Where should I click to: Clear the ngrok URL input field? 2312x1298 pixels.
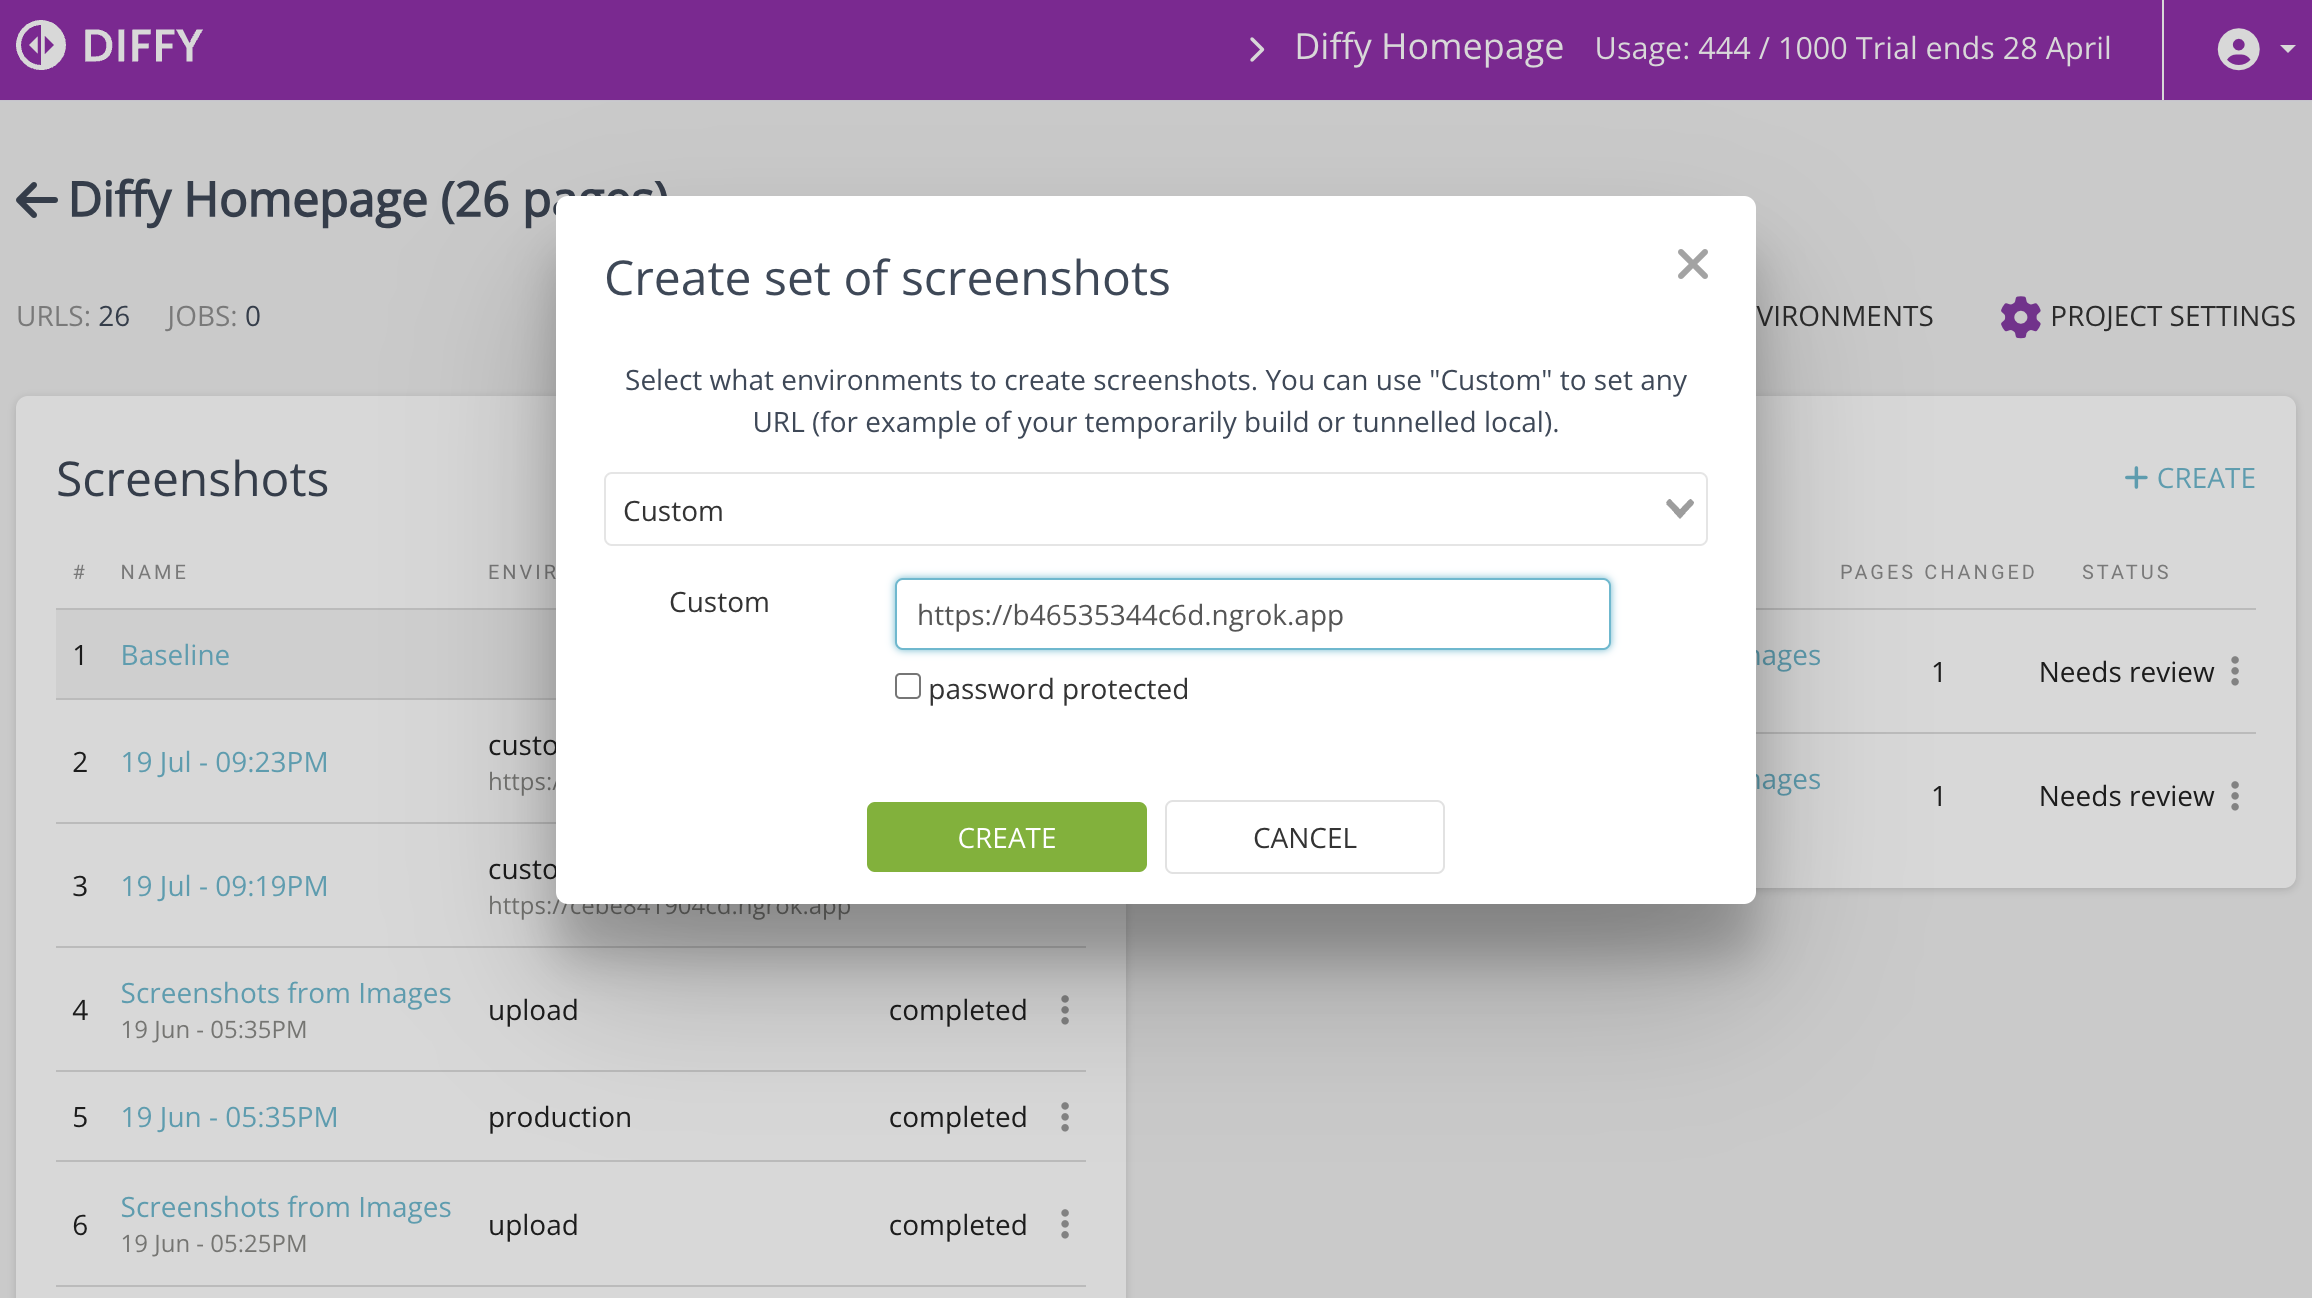click(1253, 615)
